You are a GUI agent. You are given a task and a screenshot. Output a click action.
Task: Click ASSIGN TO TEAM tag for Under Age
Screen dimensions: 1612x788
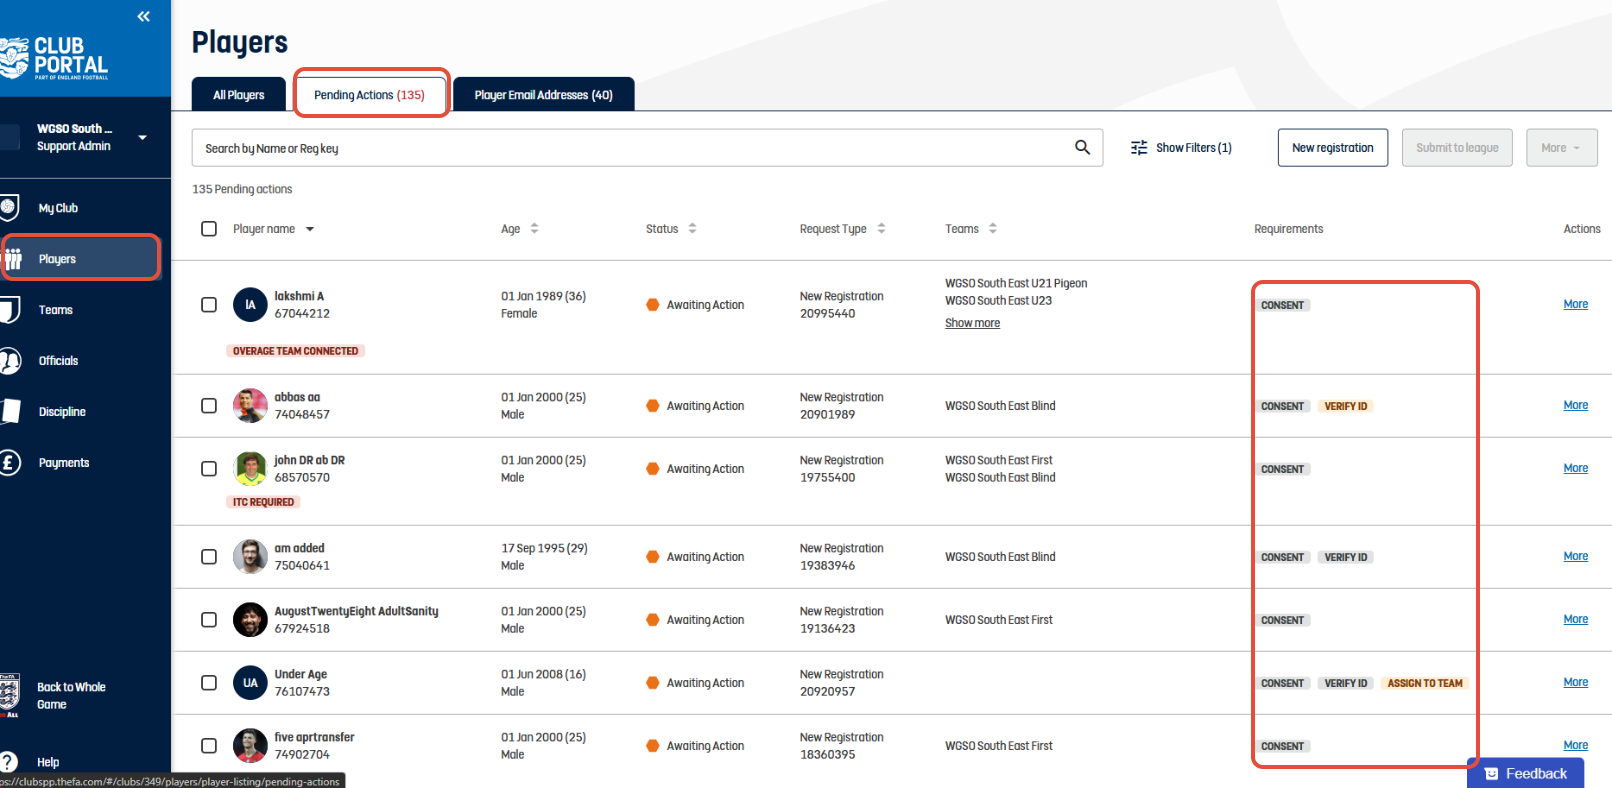point(1425,684)
